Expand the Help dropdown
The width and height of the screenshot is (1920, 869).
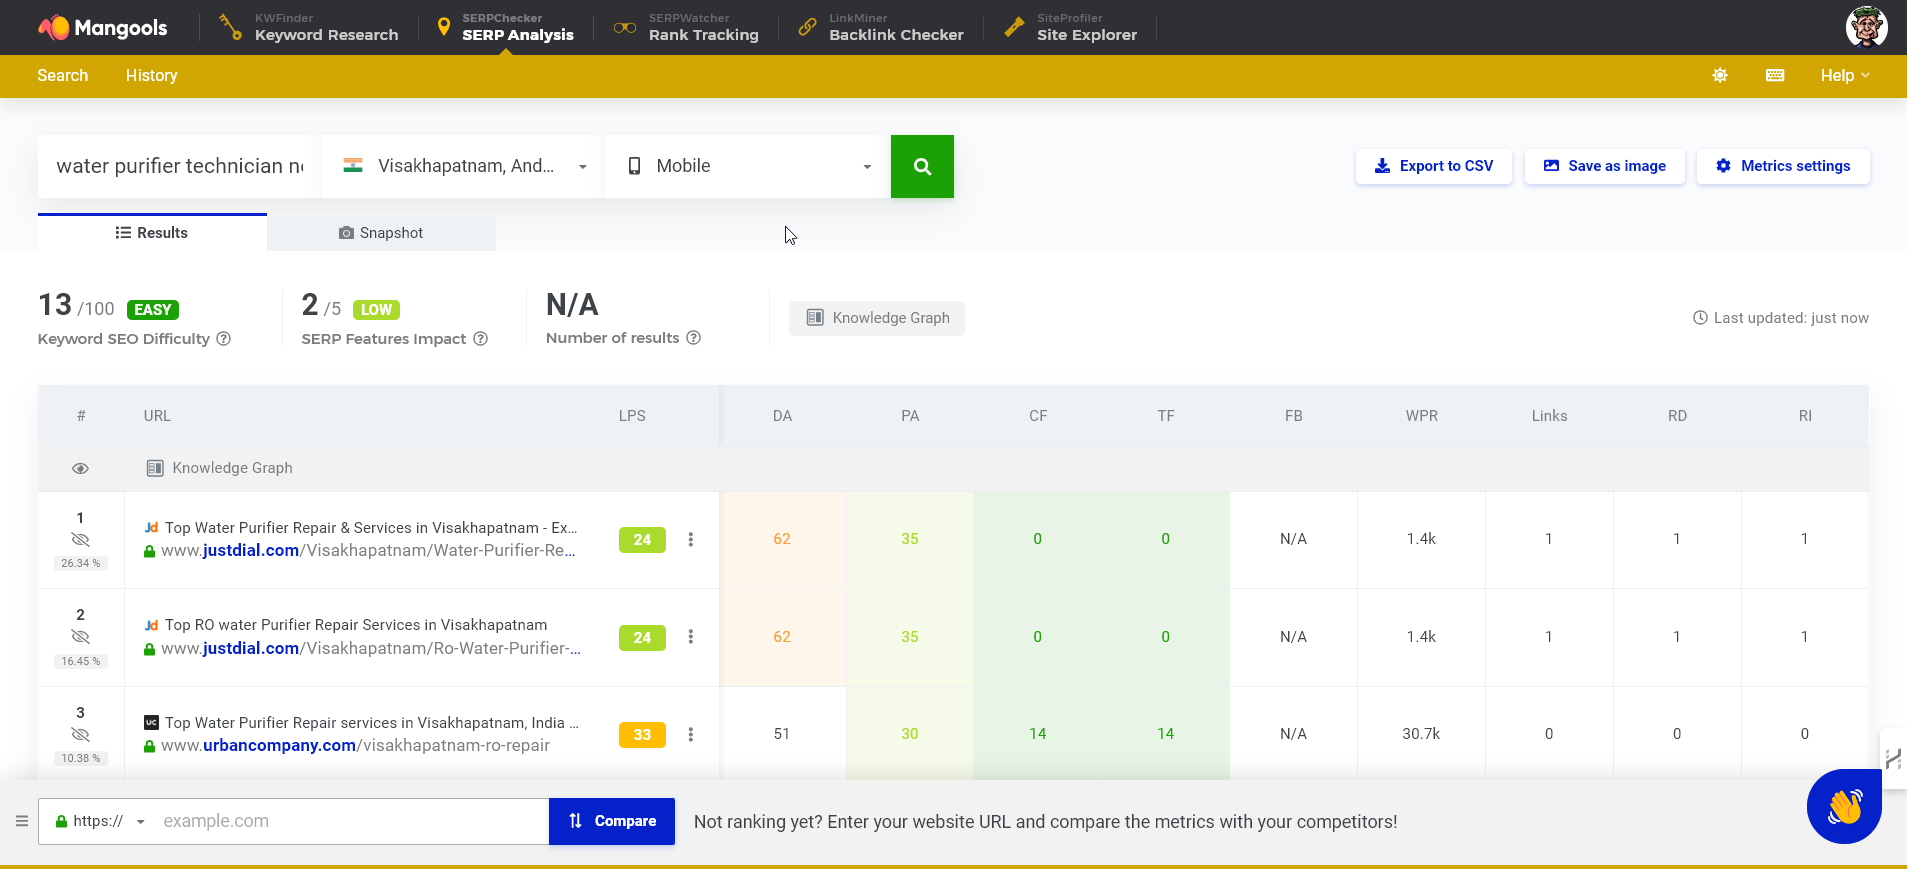[x=1845, y=76]
